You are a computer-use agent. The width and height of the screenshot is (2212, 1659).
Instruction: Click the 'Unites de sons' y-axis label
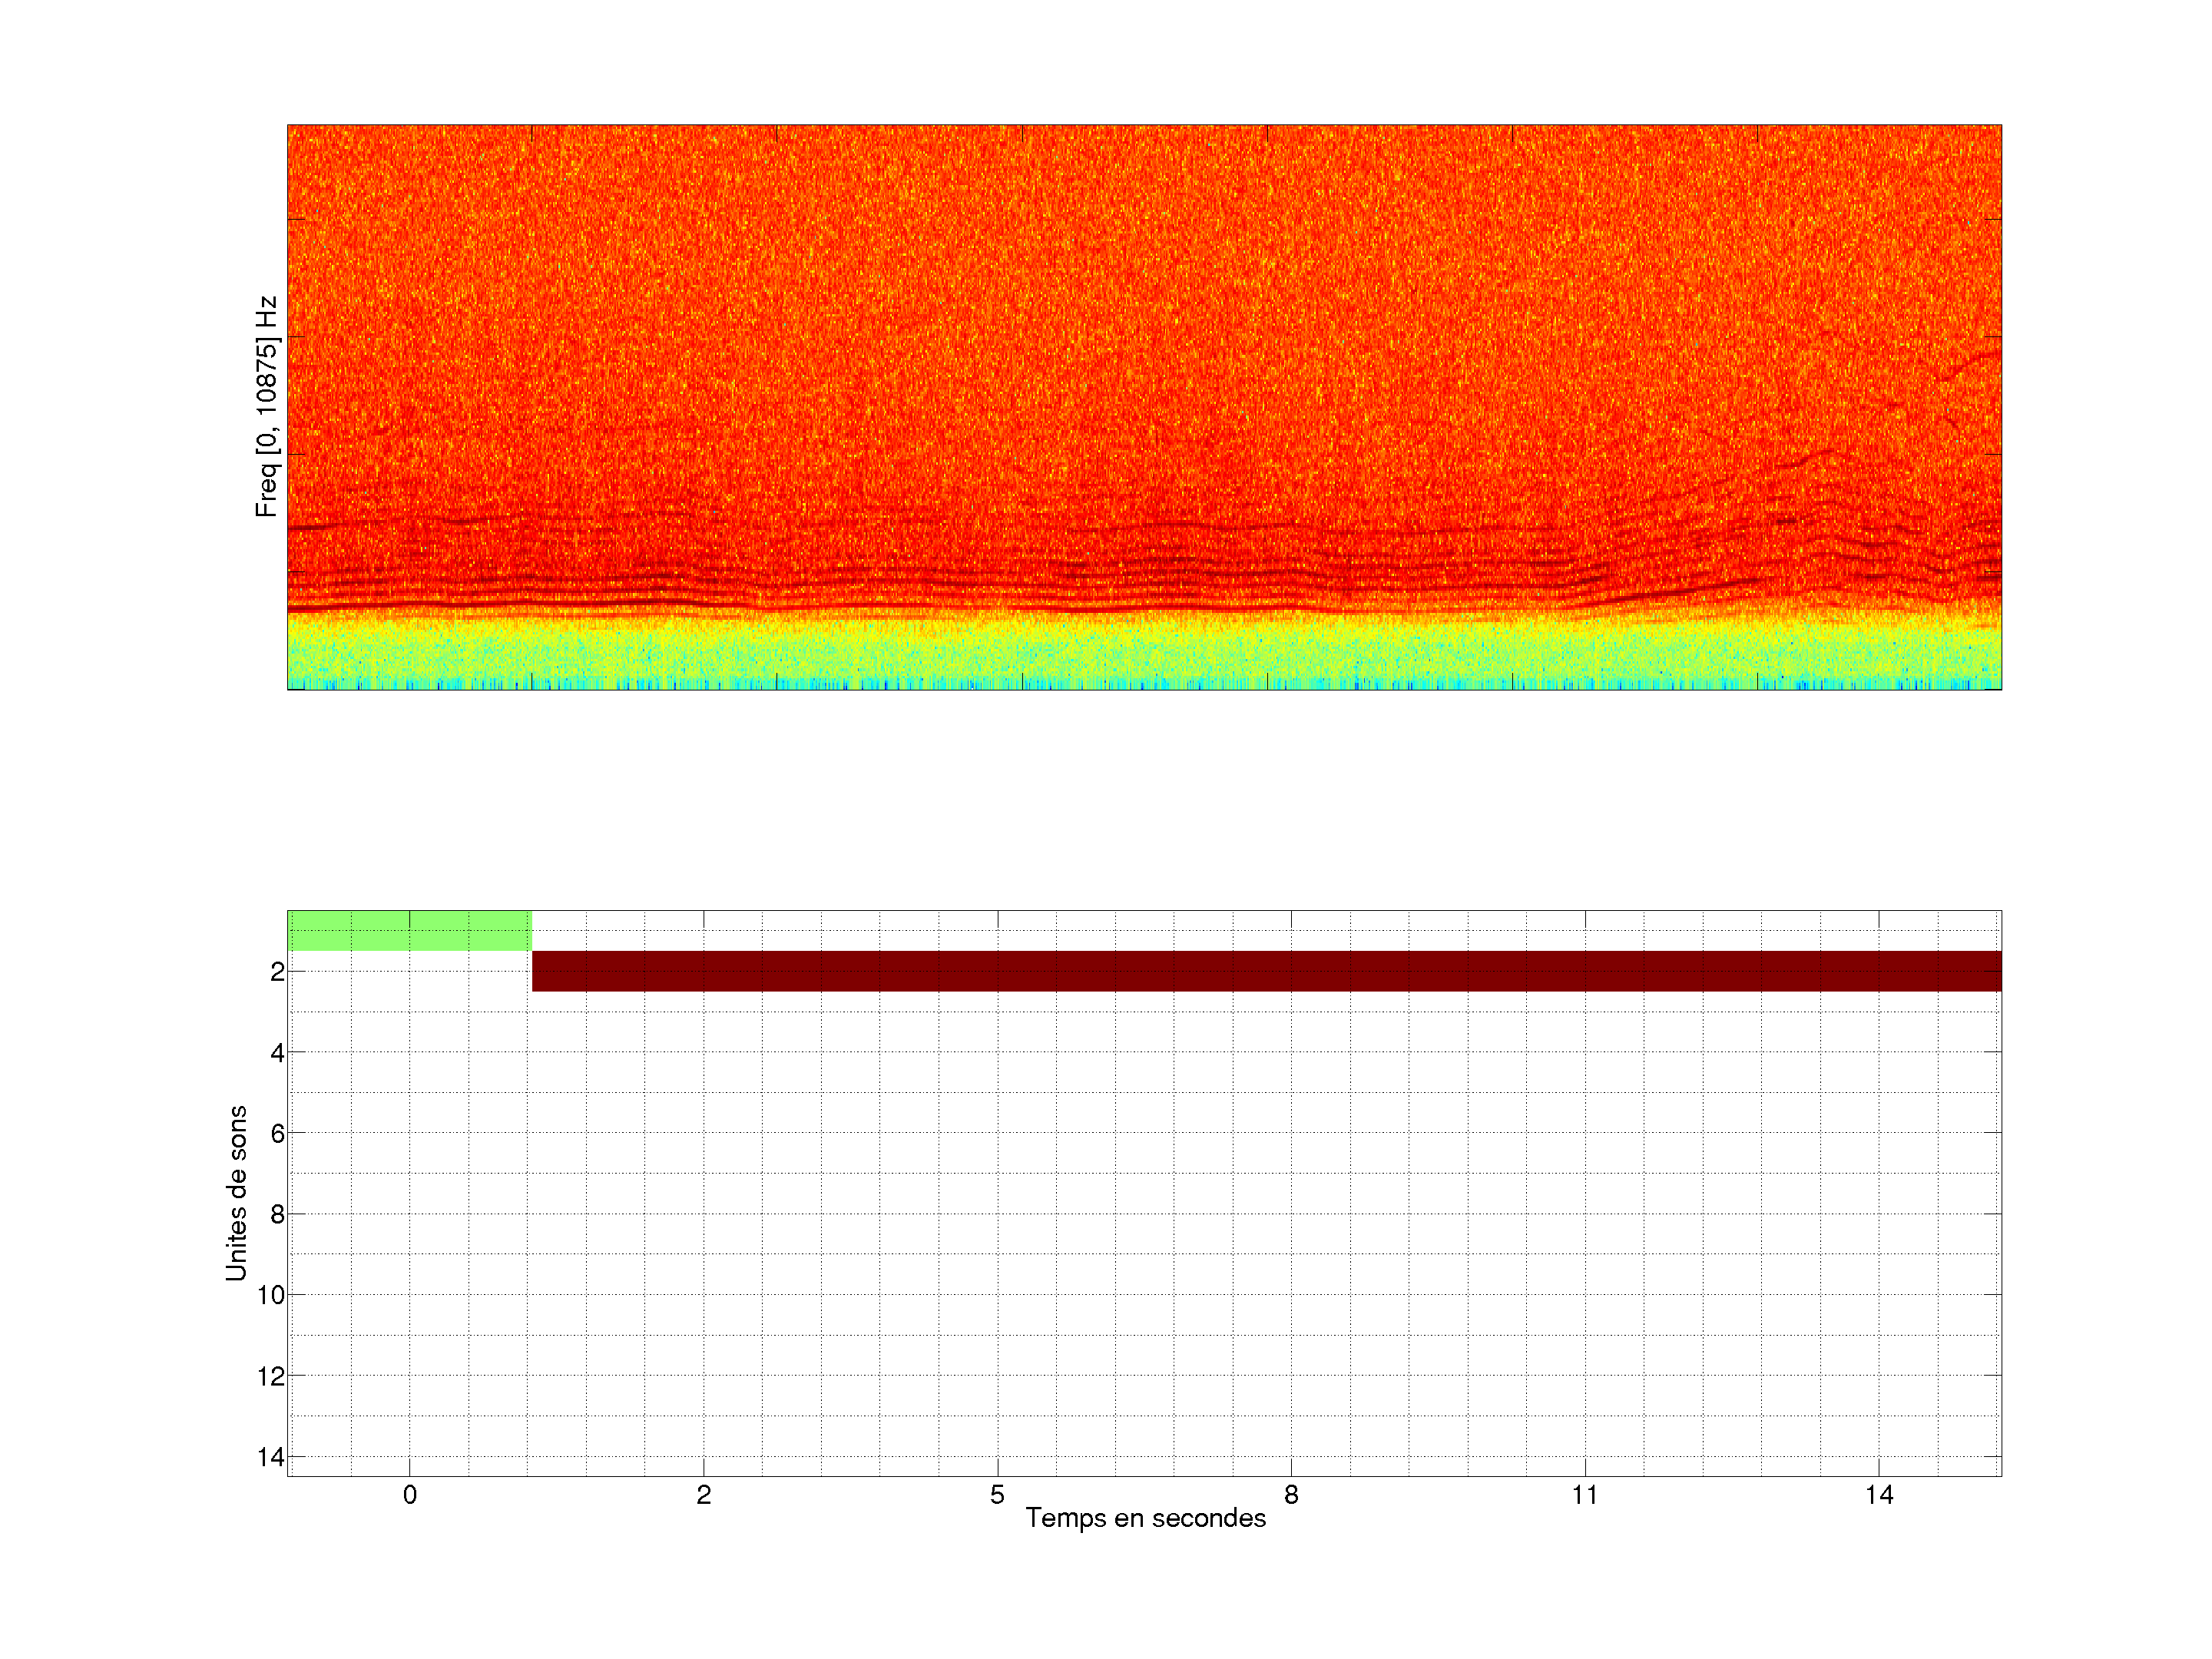[x=236, y=1192]
